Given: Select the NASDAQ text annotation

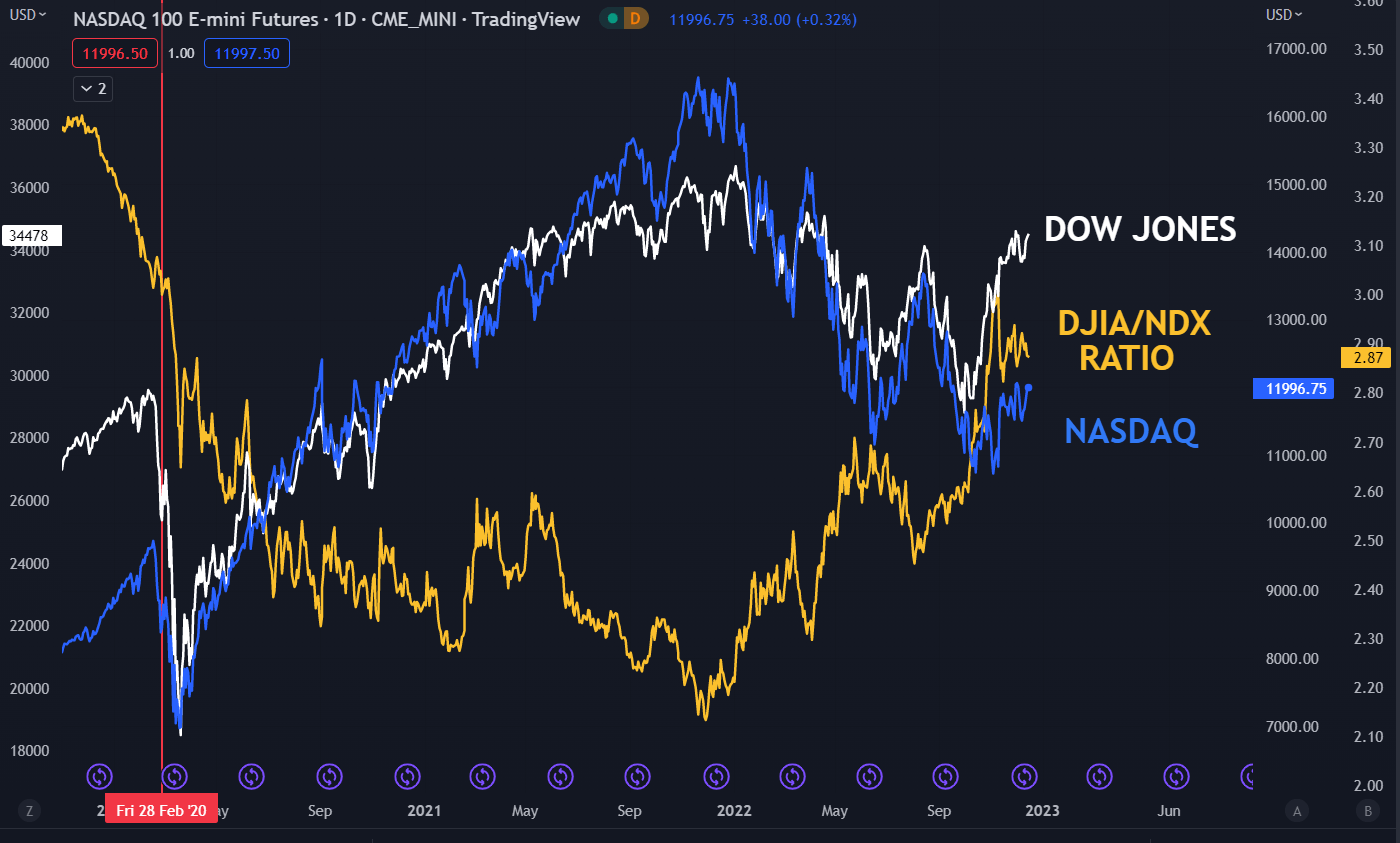Looking at the screenshot, I should tap(1131, 431).
